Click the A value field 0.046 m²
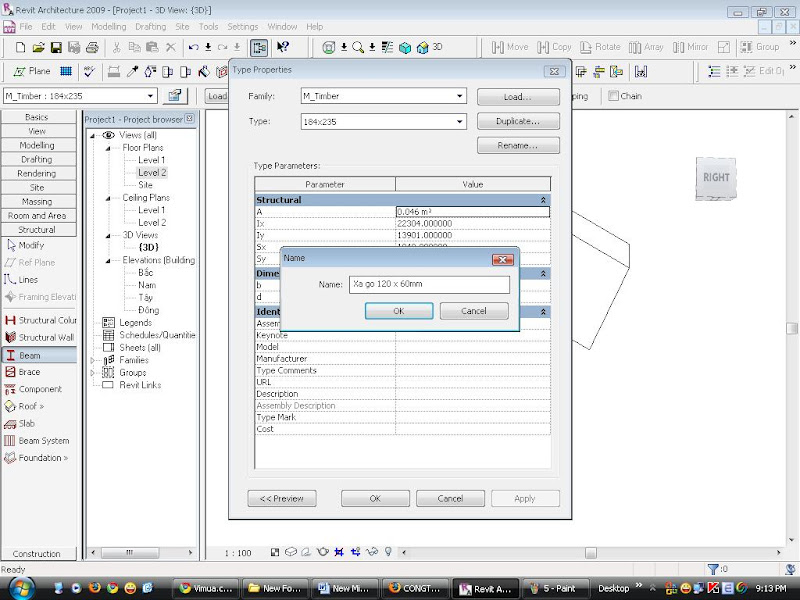Image resolution: width=800 pixels, height=600 pixels. (x=473, y=212)
